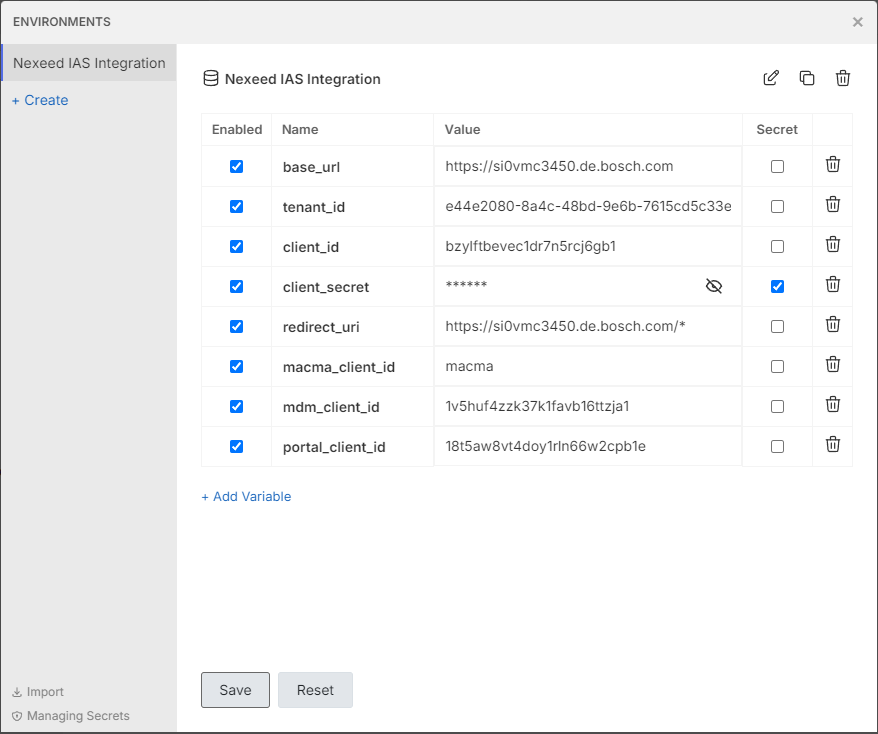Select Nexeed IAS Integration in the sidebar

89,63
